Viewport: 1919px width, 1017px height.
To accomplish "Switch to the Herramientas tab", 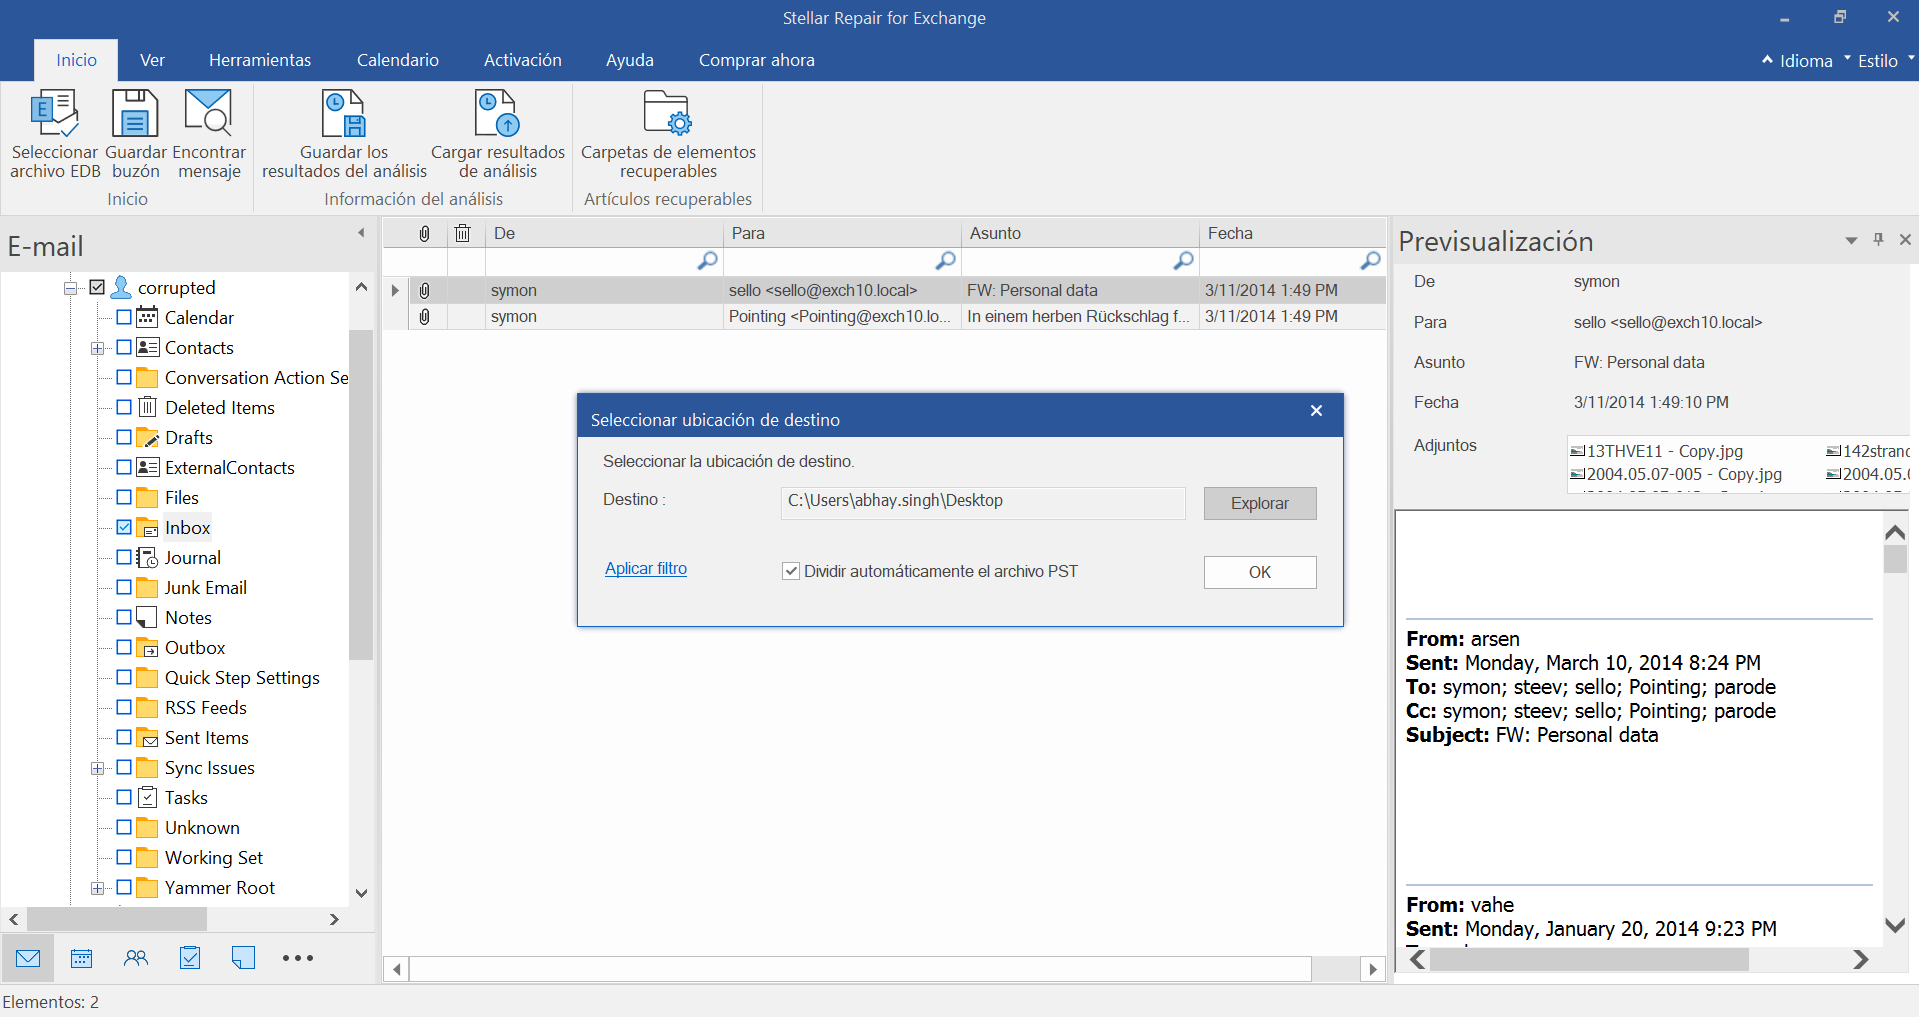I will point(260,60).
